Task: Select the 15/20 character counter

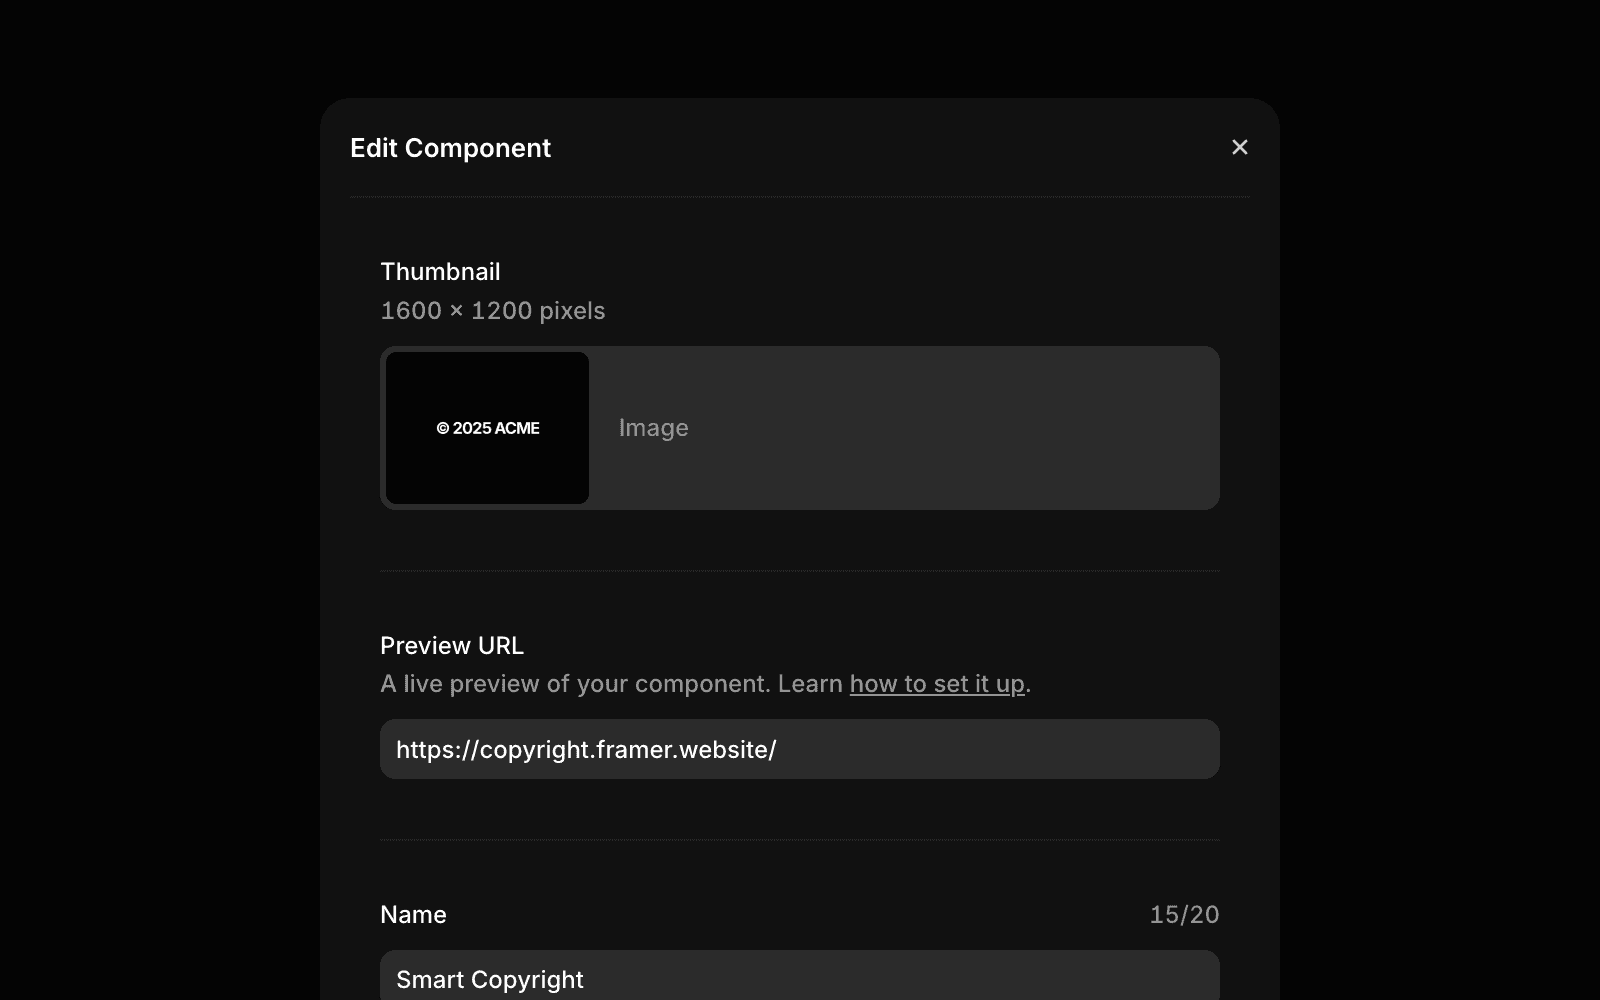Action: pyautogui.click(x=1184, y=913)
